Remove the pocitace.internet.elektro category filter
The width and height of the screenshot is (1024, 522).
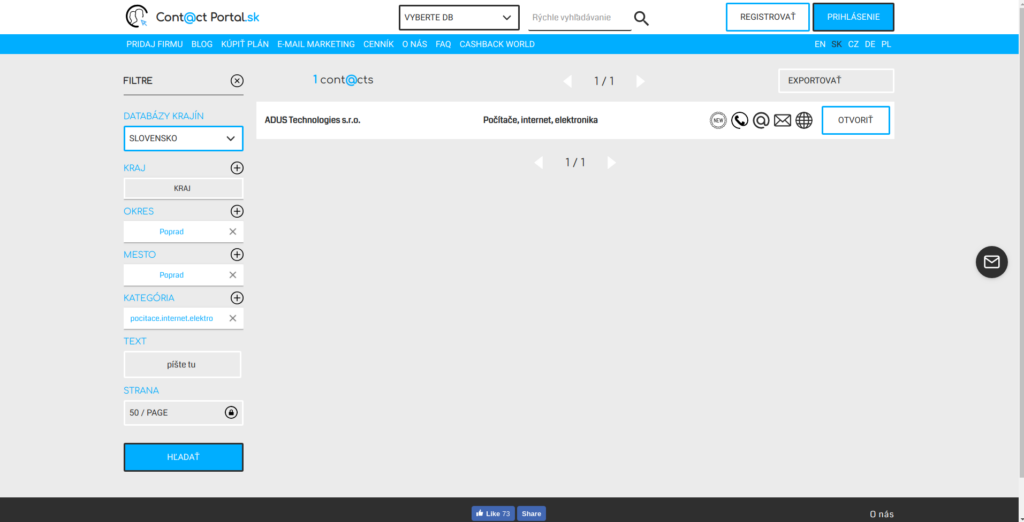pos(233,318)
